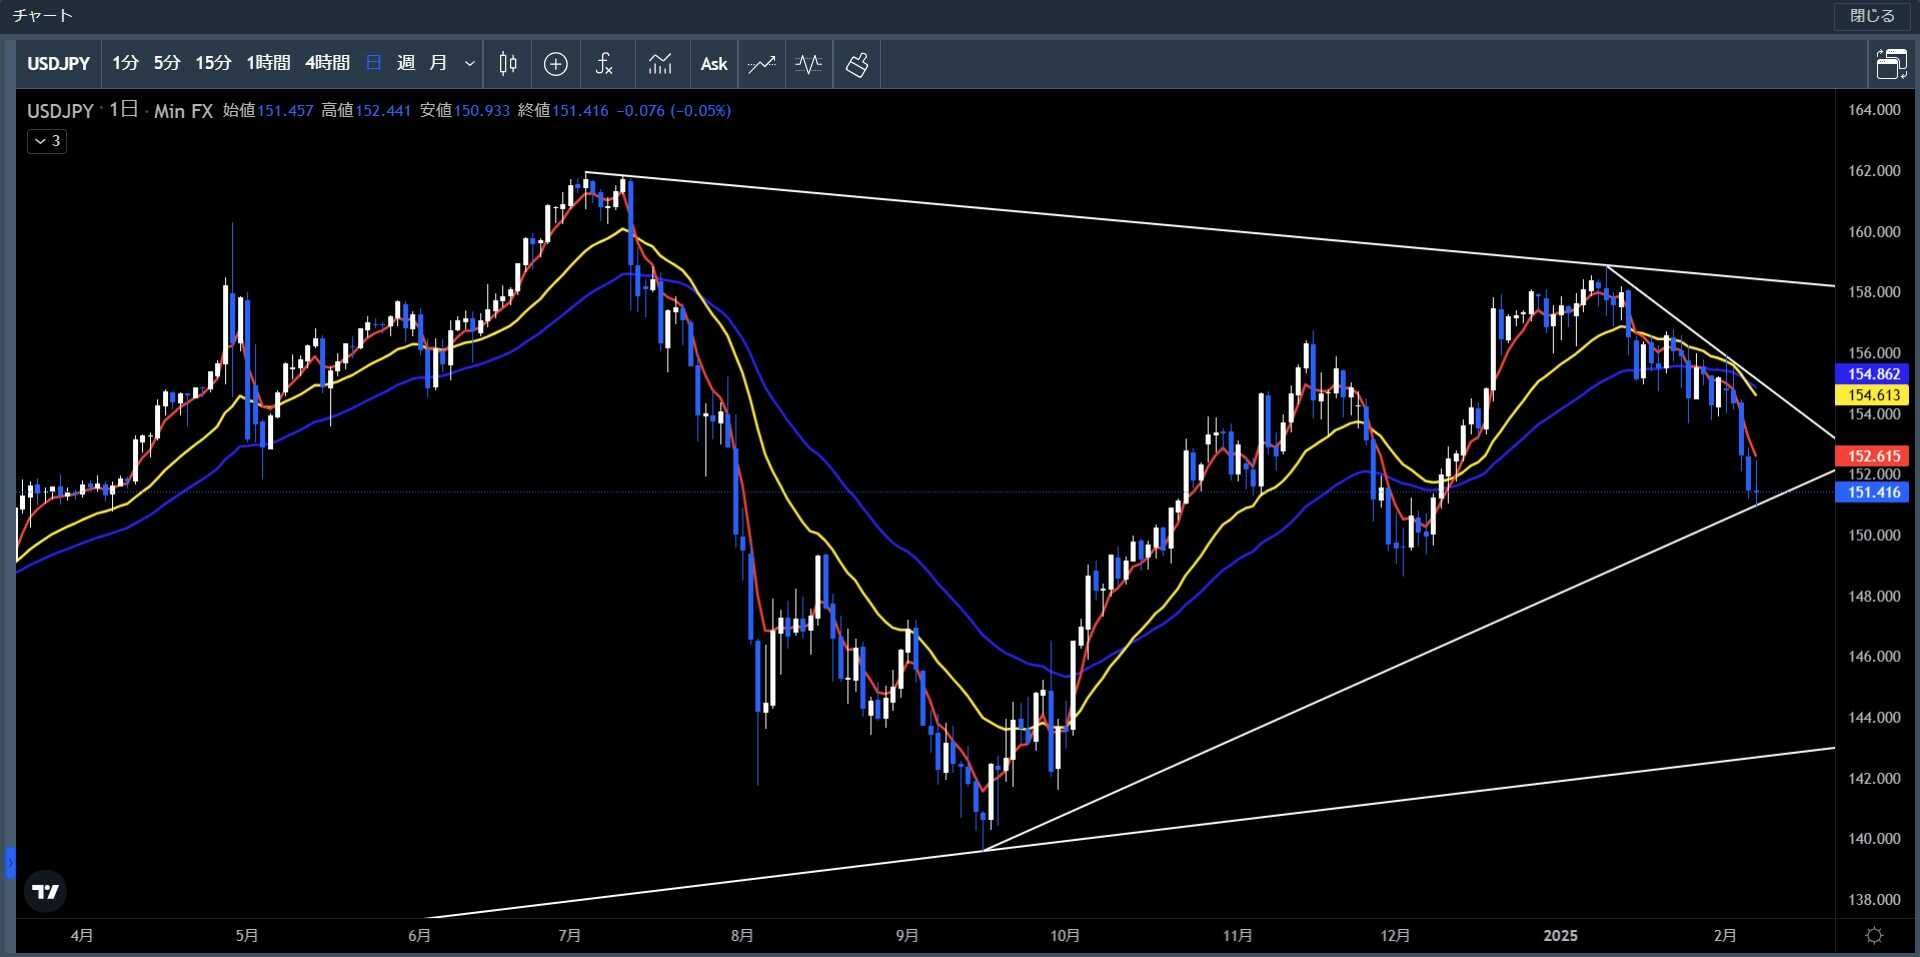Viewport: 1920px width, 957px height.
Task: Select the 1分 timeframe
Action: 125,63
